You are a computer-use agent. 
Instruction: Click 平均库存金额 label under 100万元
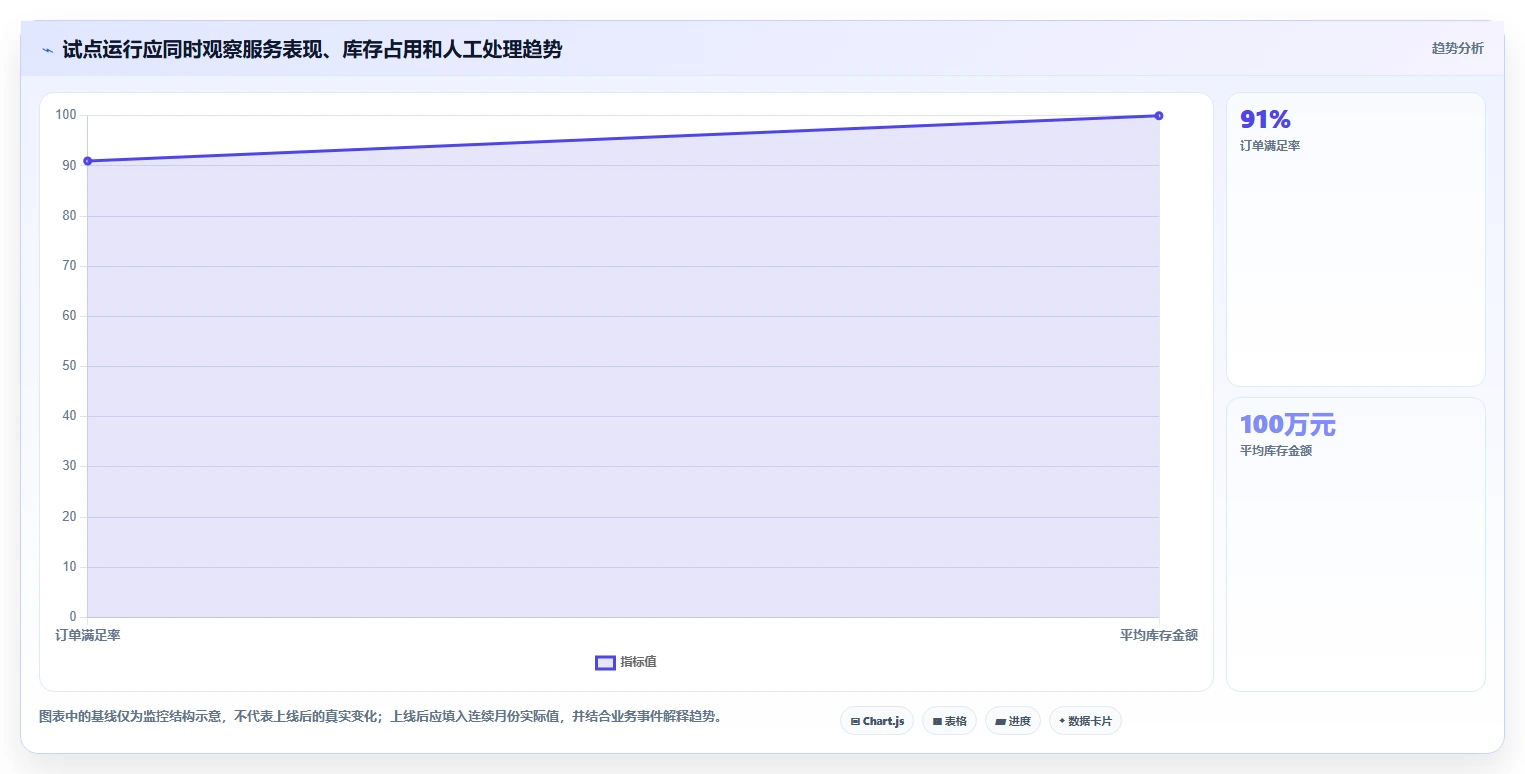tap(1276, 451)
